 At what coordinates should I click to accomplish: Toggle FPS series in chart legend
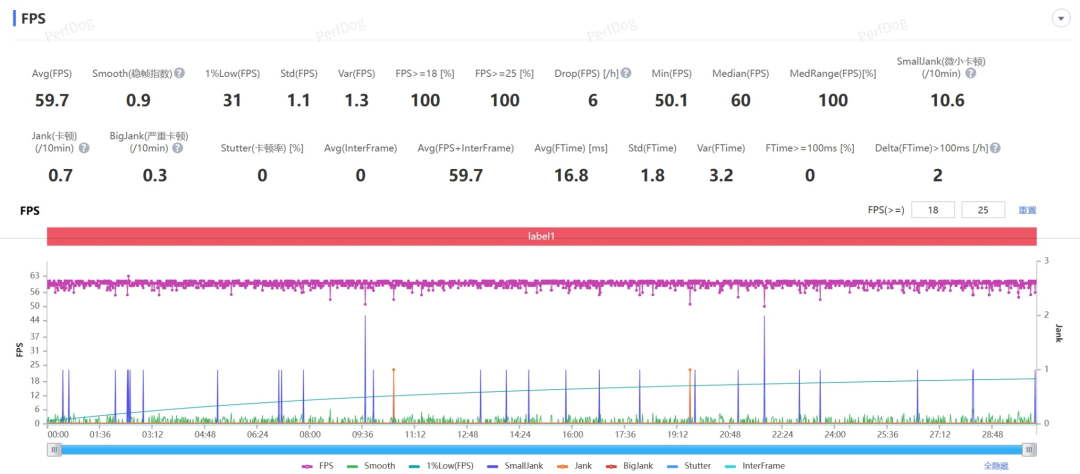[318, 466]
